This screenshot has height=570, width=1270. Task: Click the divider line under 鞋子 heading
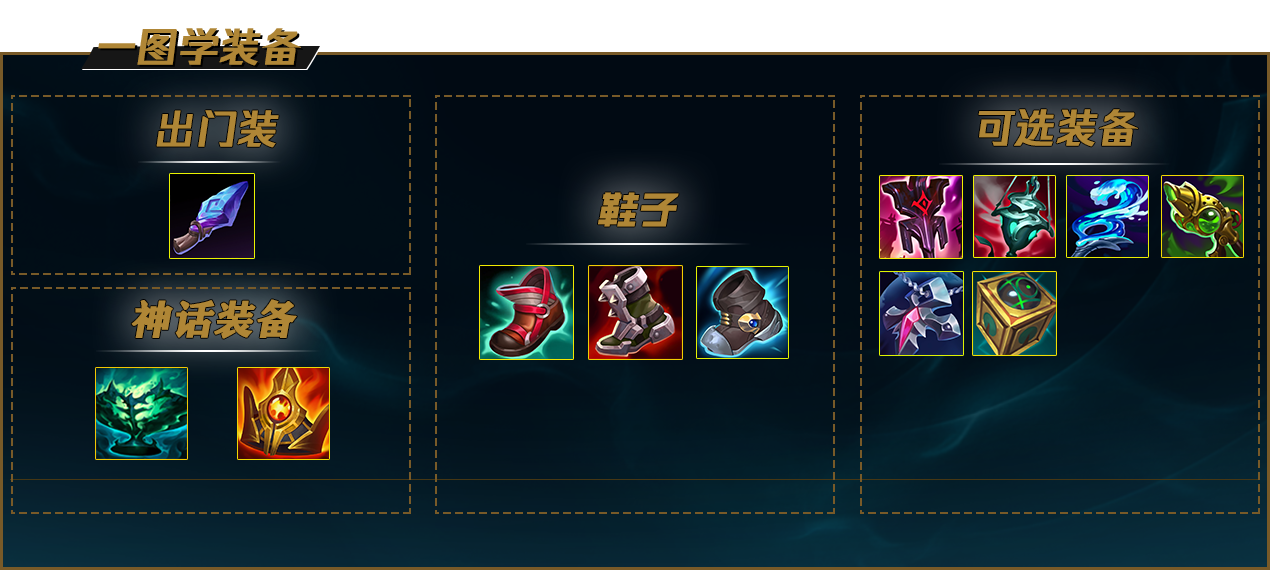[x=637, y=244]
